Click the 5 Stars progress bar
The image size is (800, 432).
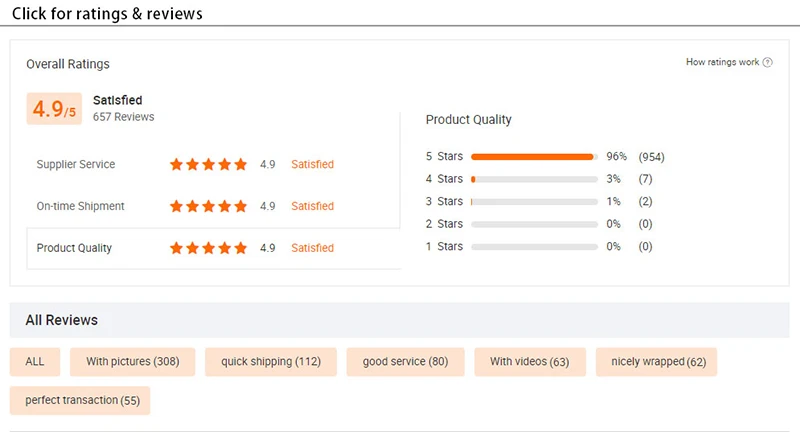coord(533,157)
